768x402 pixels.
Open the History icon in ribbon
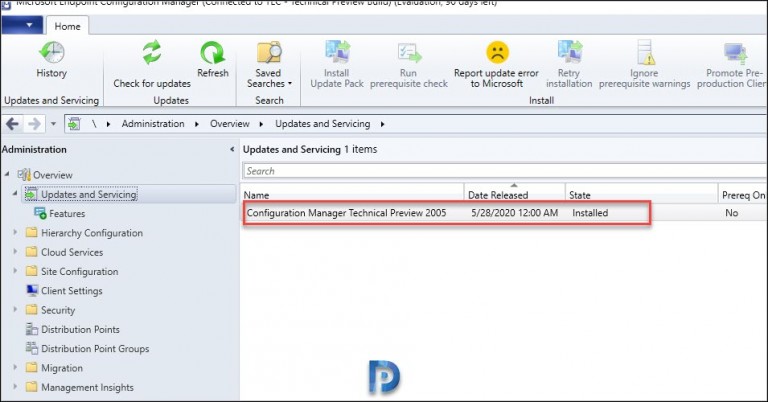(51, 52)
